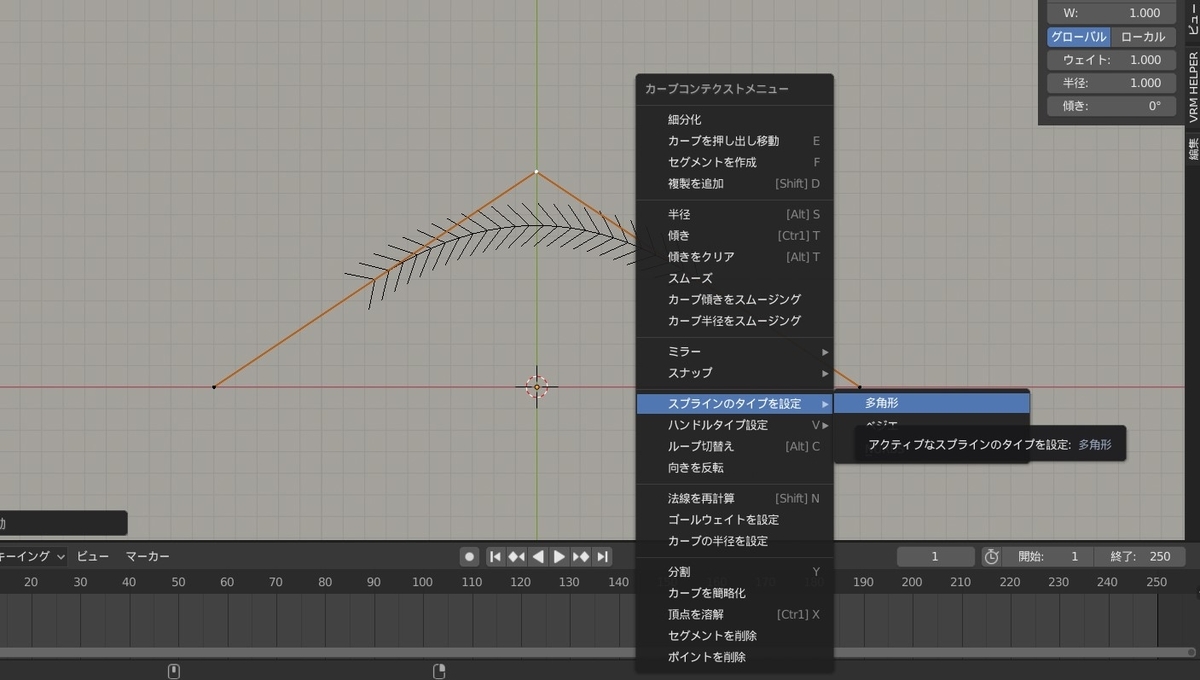Click the W value field
Screen dimensions: 1200x680
pos(1111,13)
